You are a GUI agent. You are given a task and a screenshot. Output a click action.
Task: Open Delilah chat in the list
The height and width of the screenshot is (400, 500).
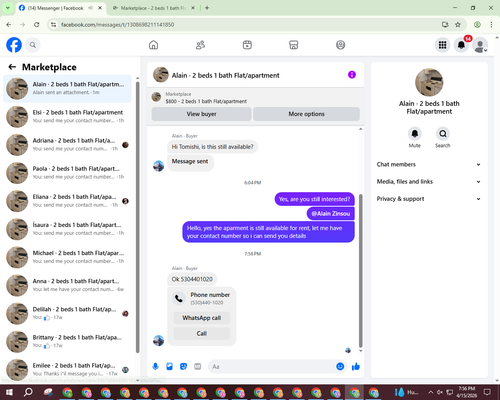tap(68, 313)
